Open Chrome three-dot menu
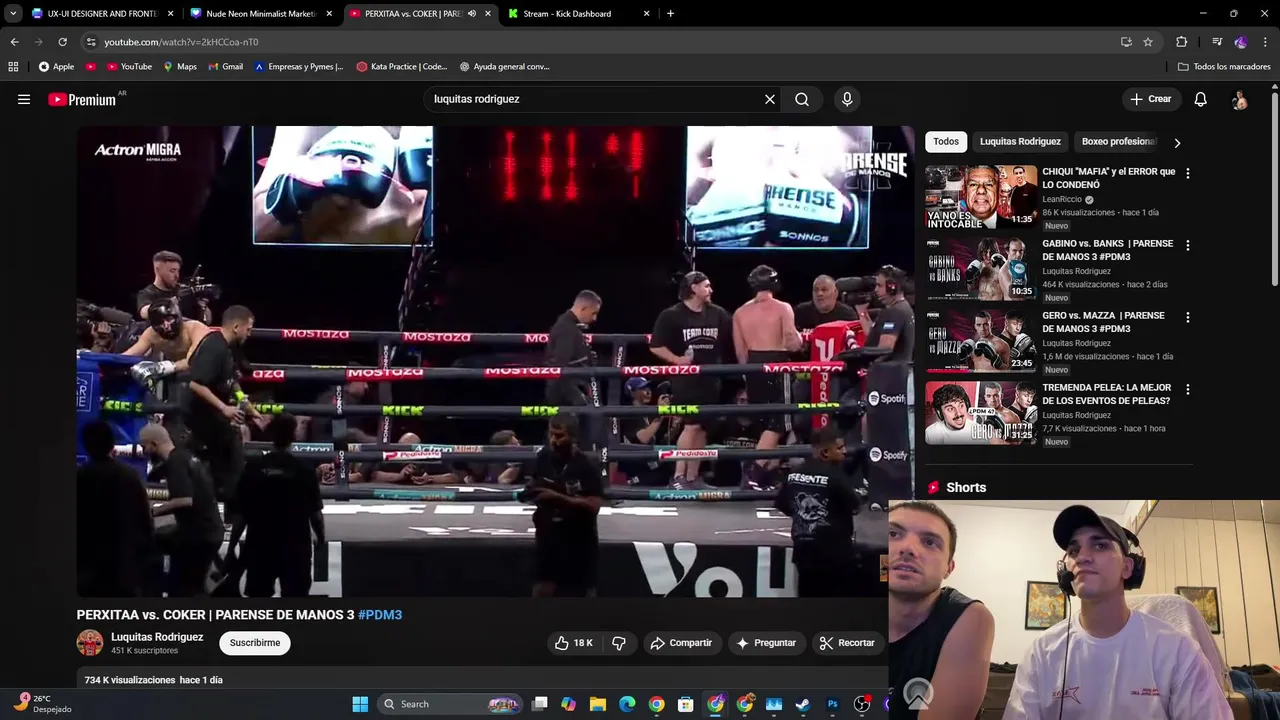Screen dimensions: 1280x720 pyautogui.click(x=1266, y=42)
